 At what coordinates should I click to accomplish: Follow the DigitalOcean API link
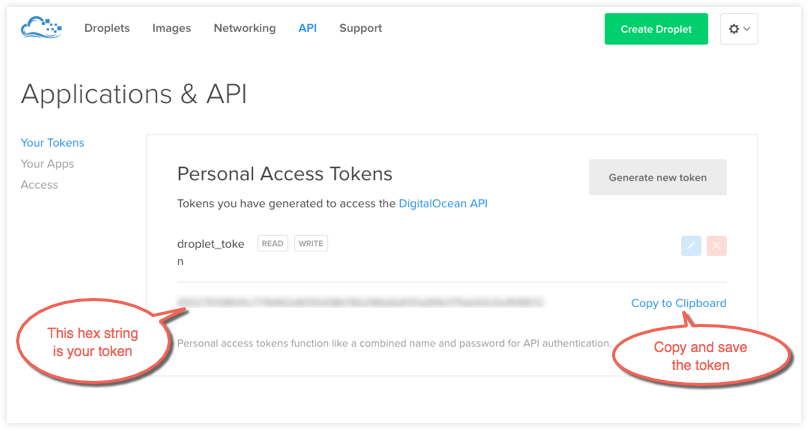point(443,204)
